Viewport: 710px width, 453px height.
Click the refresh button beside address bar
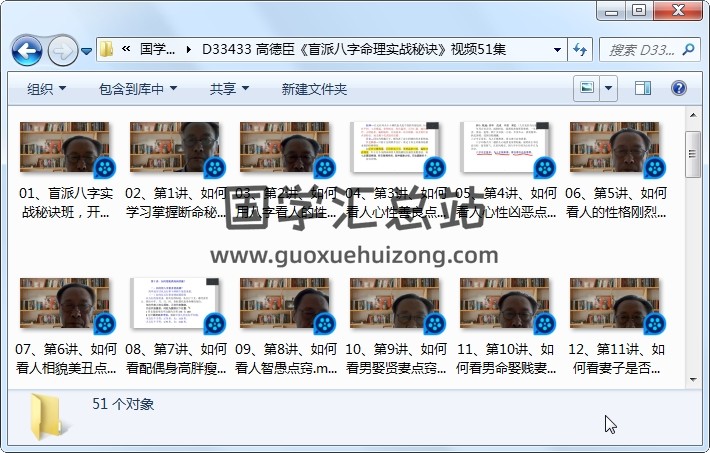[x=580, y=49]
